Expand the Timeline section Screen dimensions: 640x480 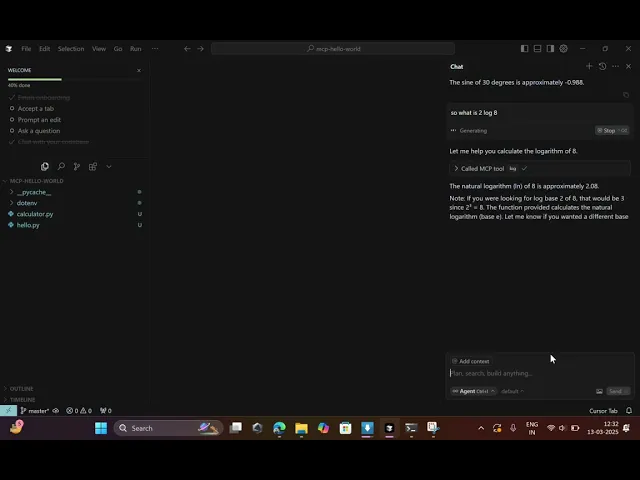tap(22, 400)
